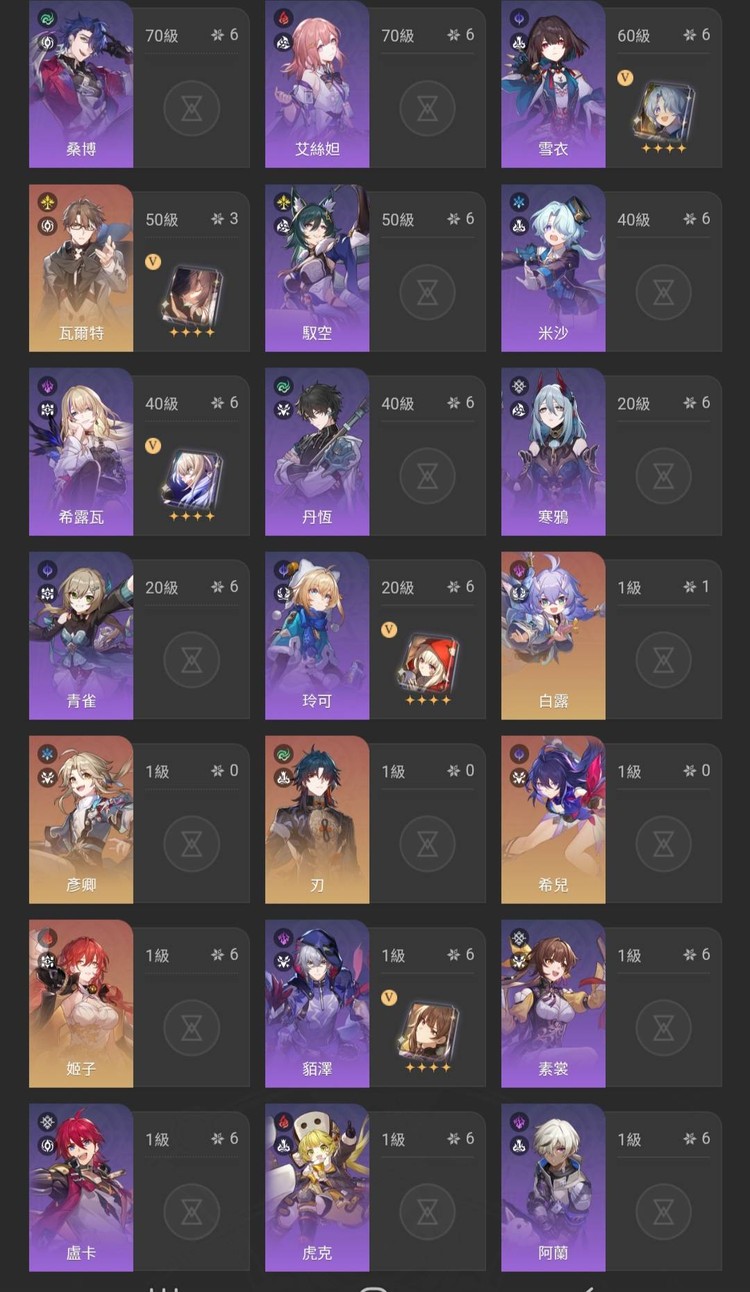750x1292 pixels.
Task: Tap the empty slot next to 丹恆
Action: (427, 476)
